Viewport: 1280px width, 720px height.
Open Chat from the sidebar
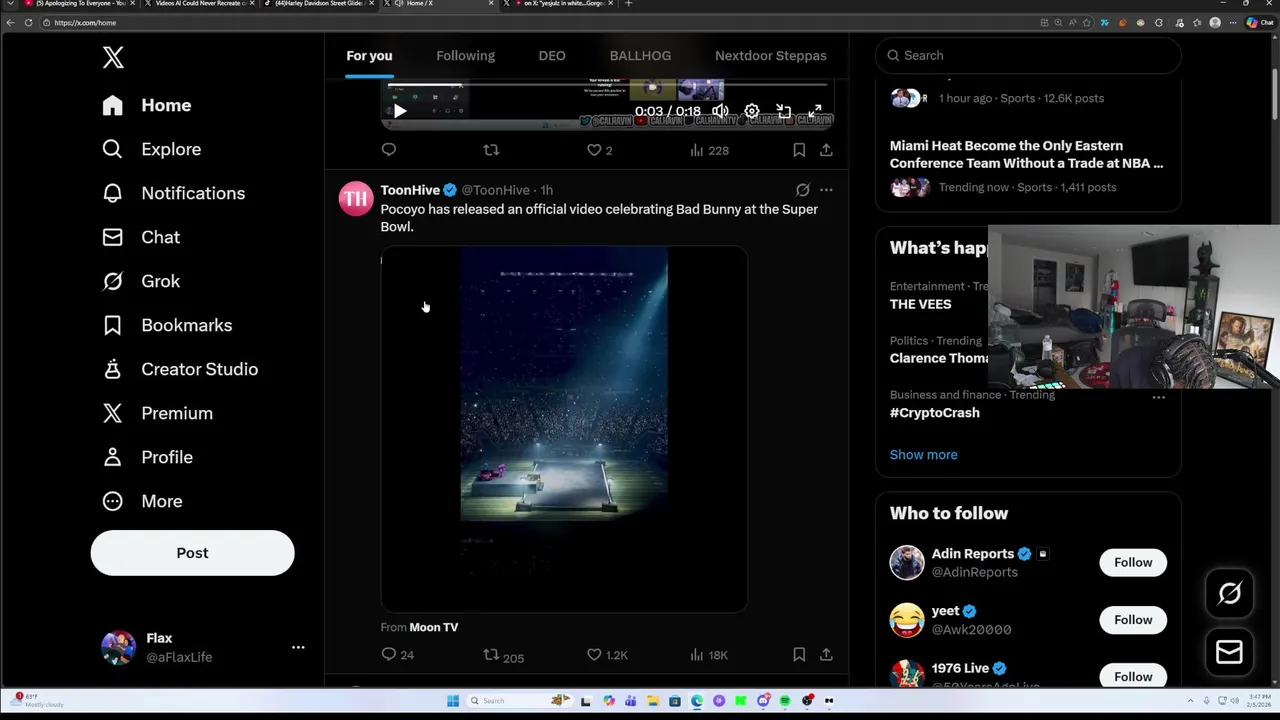[141, 237]
